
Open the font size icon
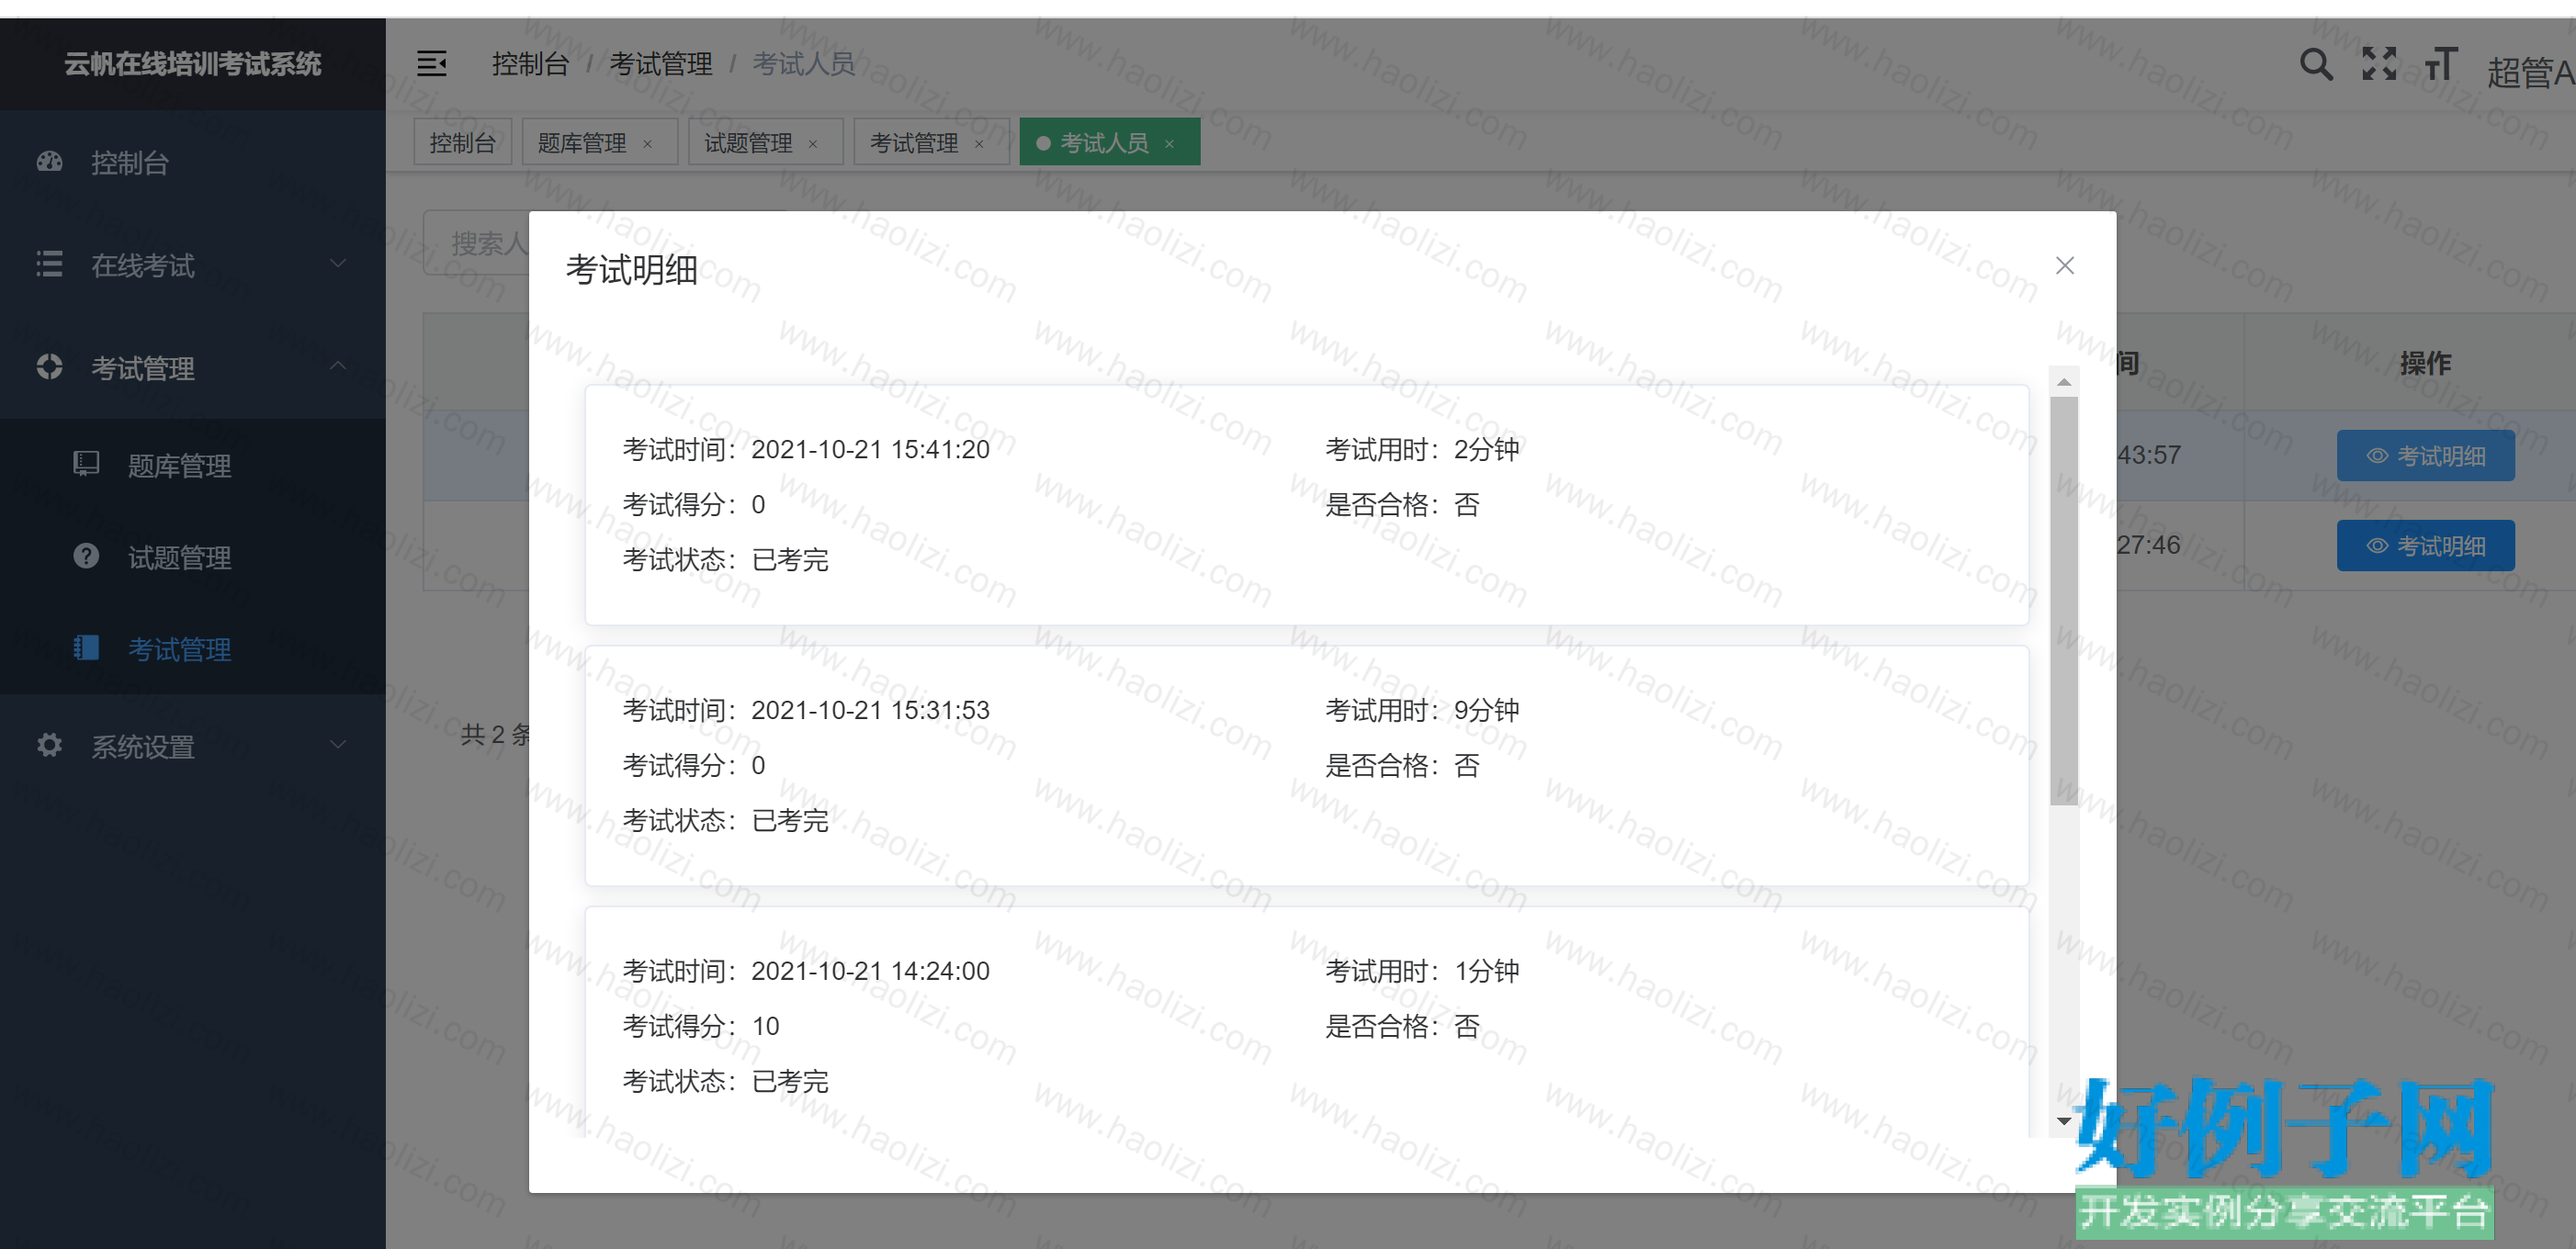point(2441,65)
